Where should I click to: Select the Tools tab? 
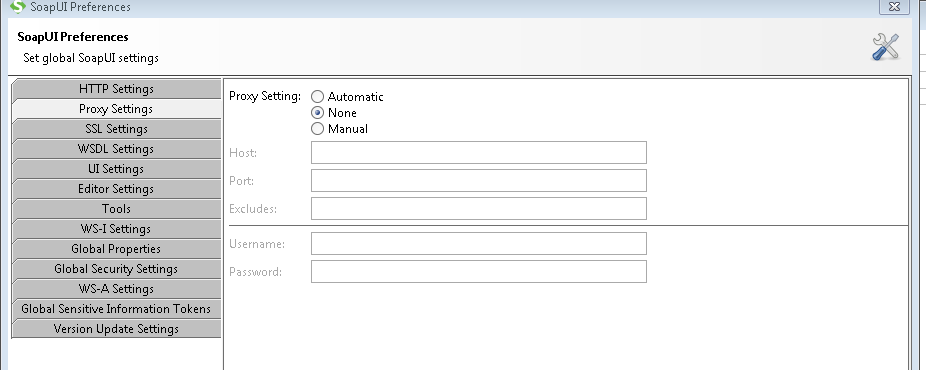tap(116, 209)
